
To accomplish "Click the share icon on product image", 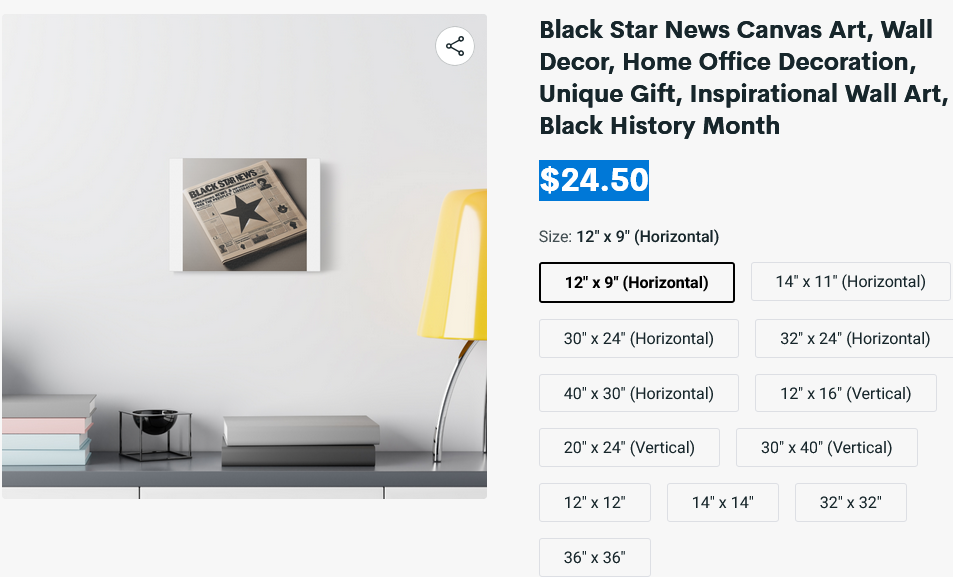I will point(455,46).
